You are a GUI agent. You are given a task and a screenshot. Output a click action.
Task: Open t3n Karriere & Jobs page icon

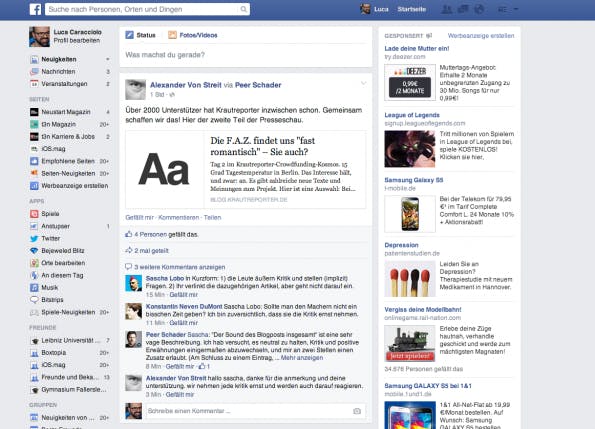pos(34,136)
